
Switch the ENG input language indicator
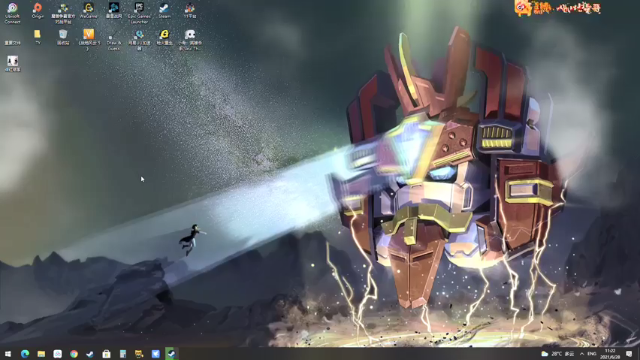pyautogui.click(x=592, y=353)
